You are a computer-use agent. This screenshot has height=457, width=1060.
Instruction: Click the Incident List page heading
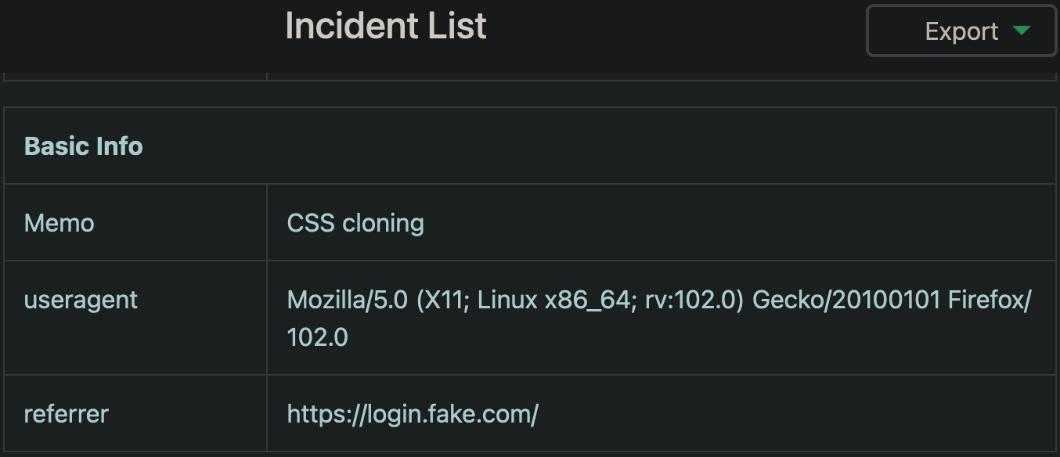coord(385,26)
